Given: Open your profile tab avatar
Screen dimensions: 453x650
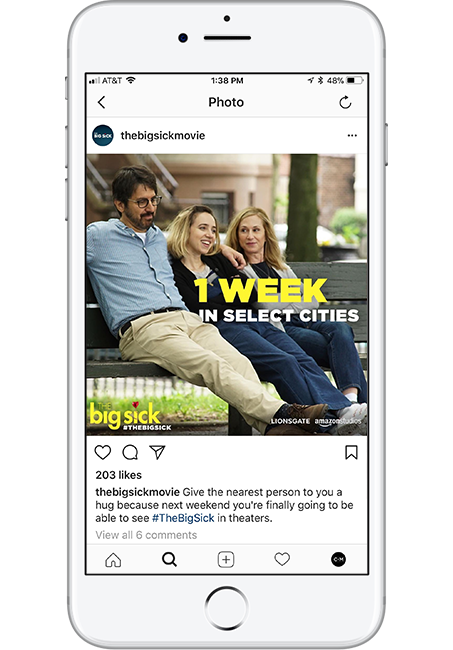Looking at the screenshot, I should tap(338, 560).
